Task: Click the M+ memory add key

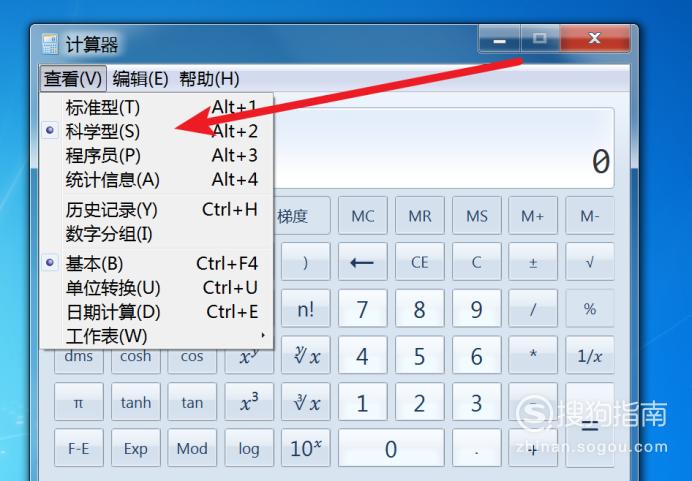Action: (533, 216)
